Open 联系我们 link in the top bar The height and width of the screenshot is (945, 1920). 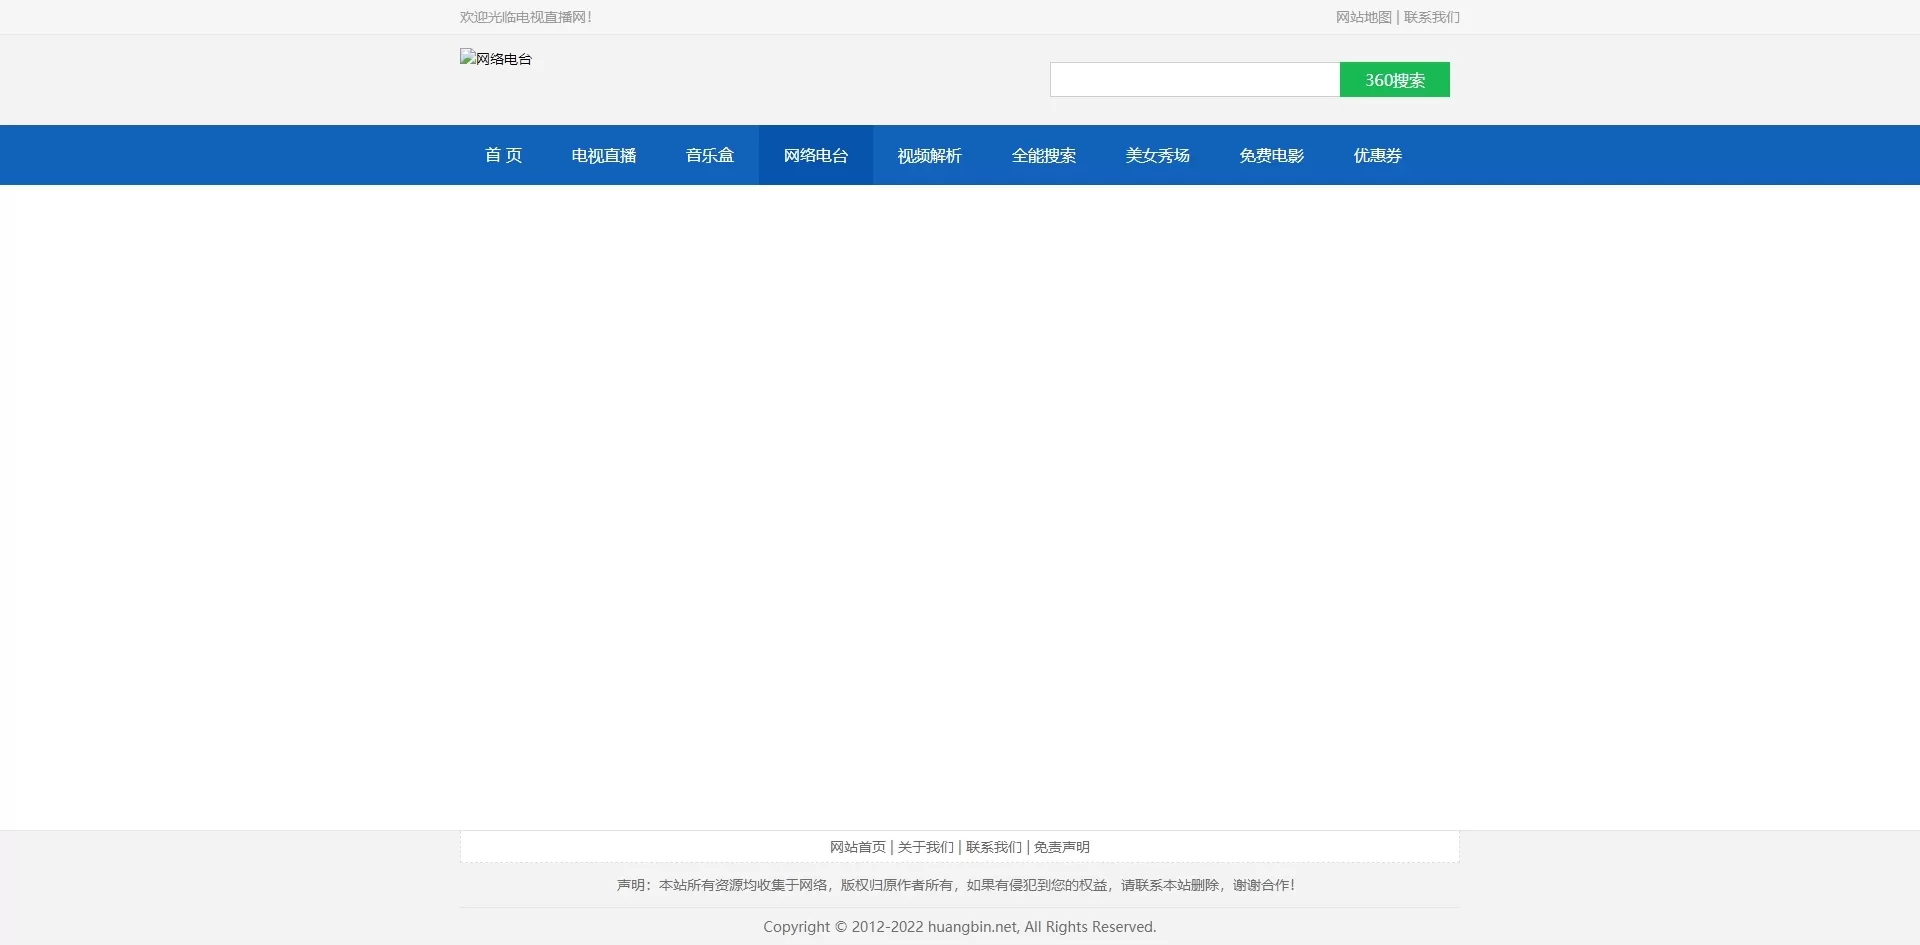pyautogui.click(x=1431, y=17)
